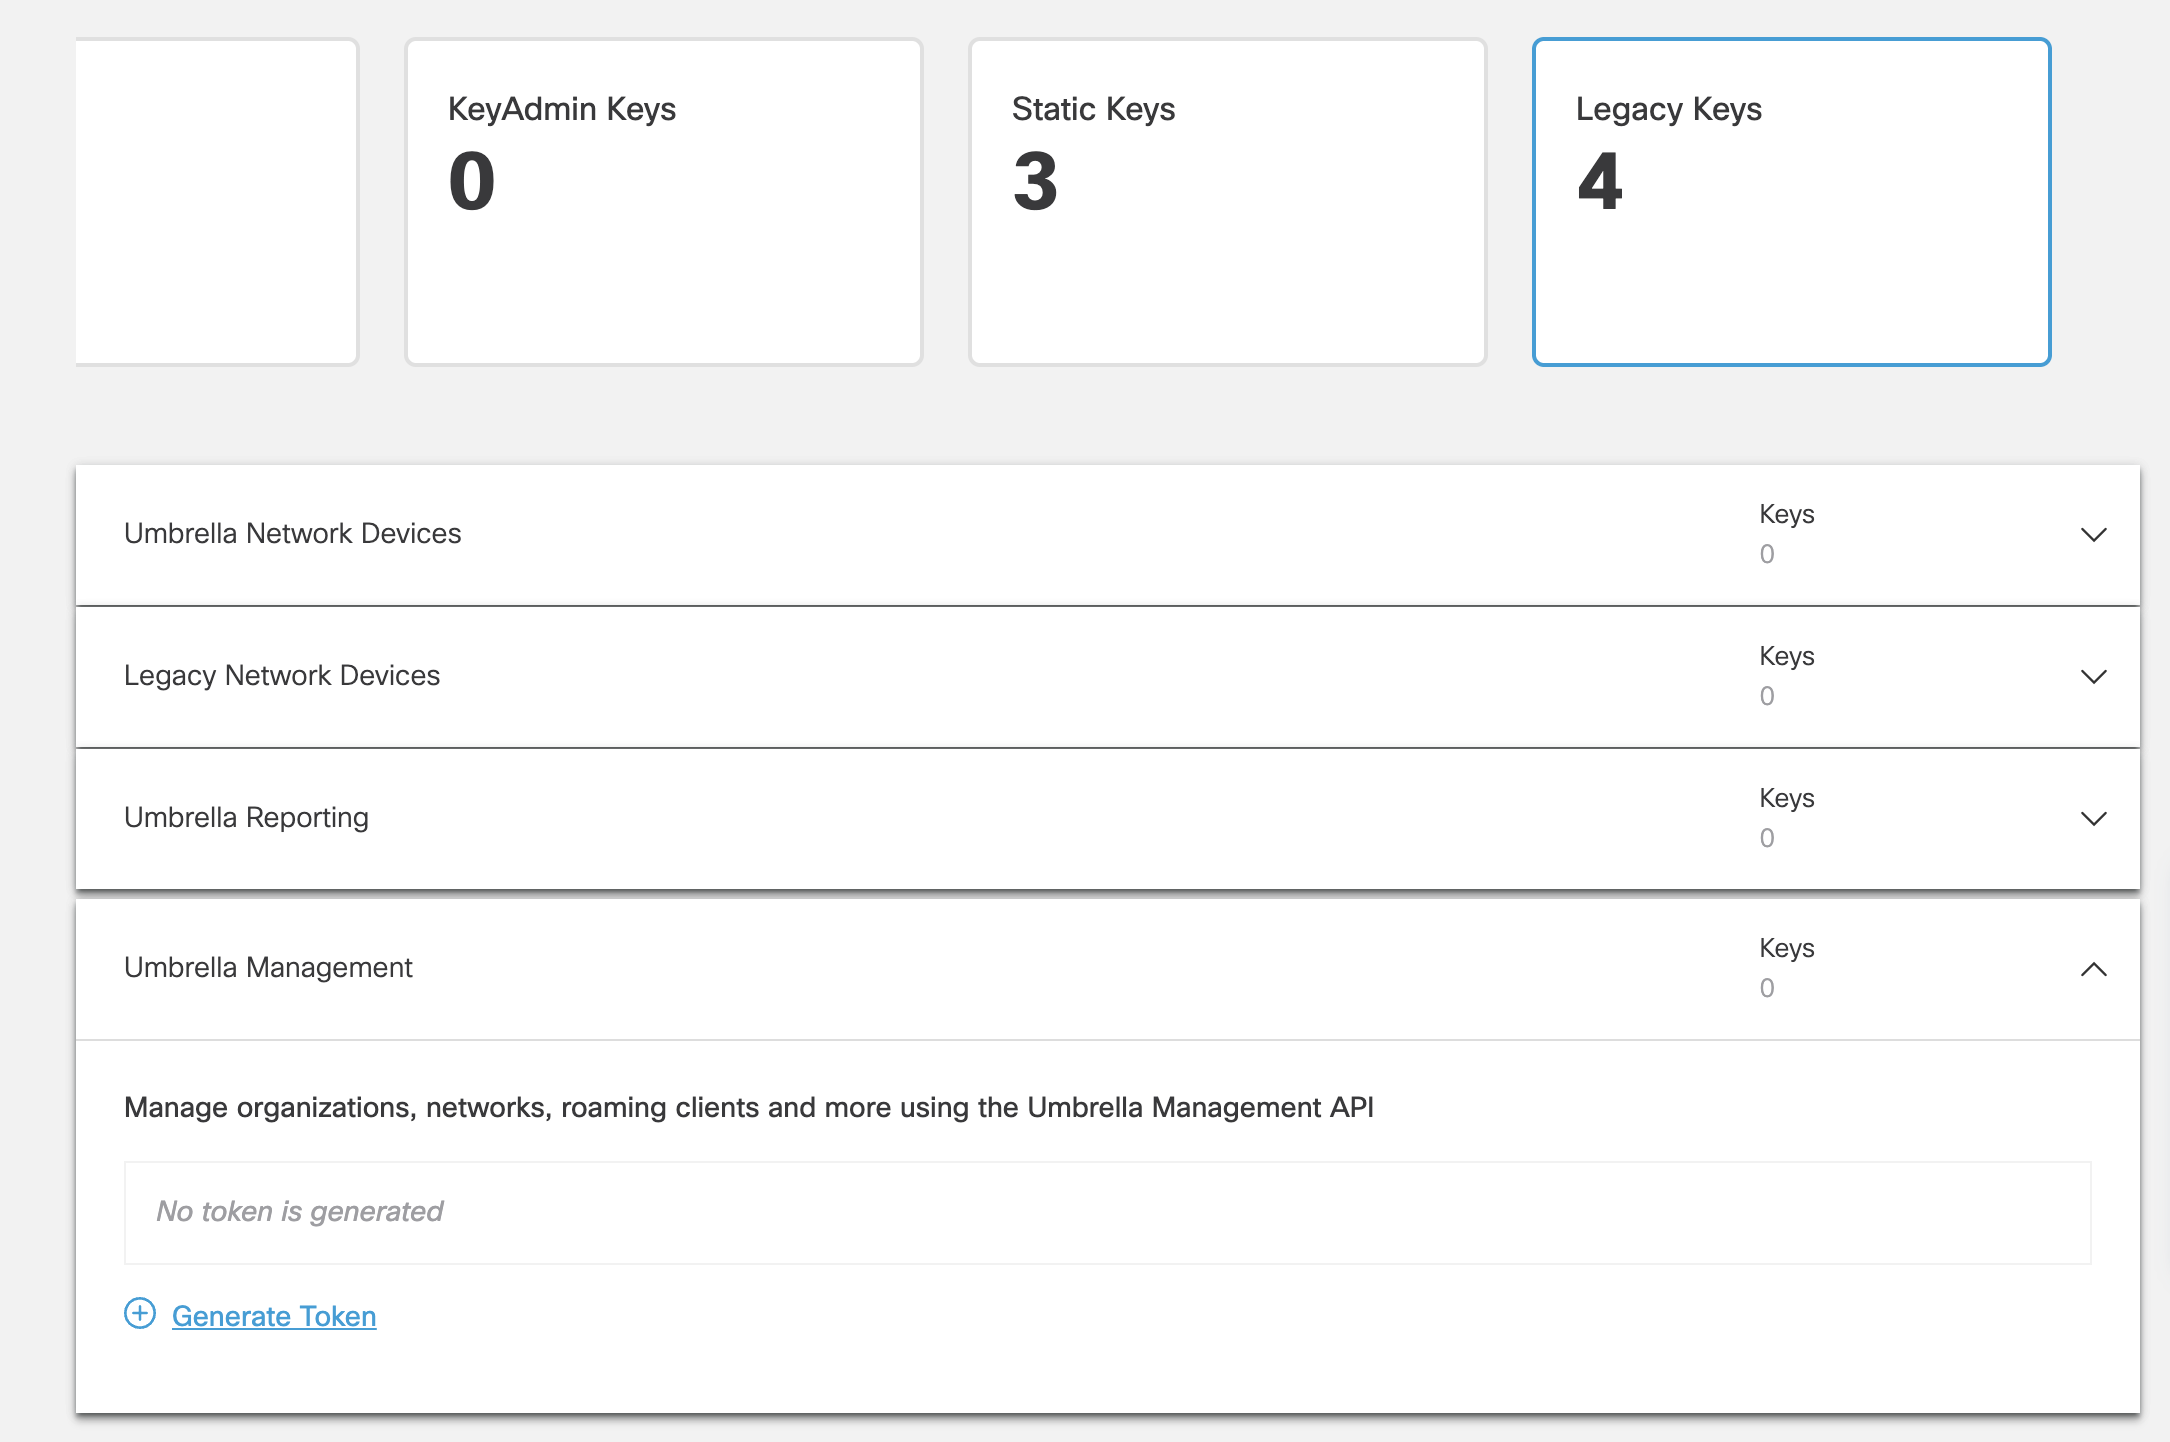Click the Keys count for Umbrella Network Devices
Screen dimensions: 2170x1442
pos(1767,553)
